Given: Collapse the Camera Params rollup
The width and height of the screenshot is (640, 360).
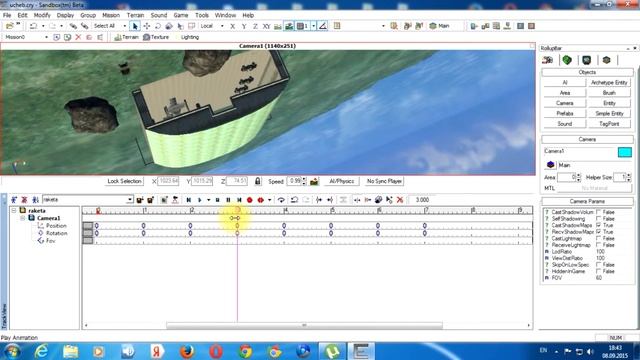Looking at the screenshot, I should pos(587,201).
